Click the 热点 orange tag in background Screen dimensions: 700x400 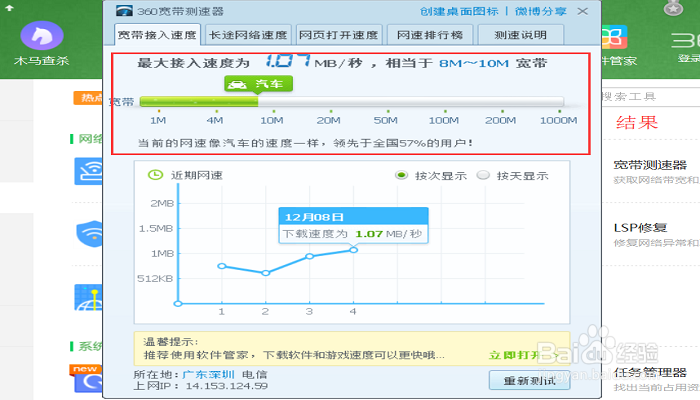pos(88,98)
